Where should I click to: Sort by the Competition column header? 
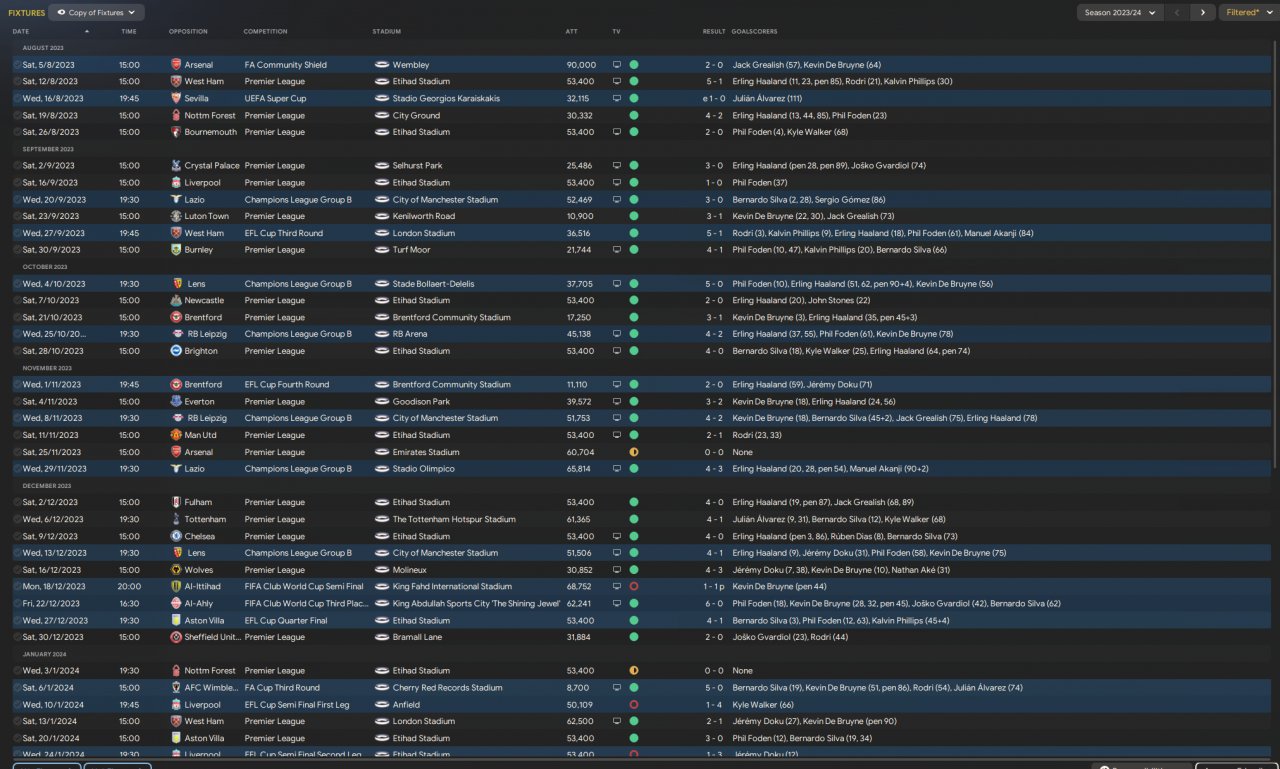[266, 32]
